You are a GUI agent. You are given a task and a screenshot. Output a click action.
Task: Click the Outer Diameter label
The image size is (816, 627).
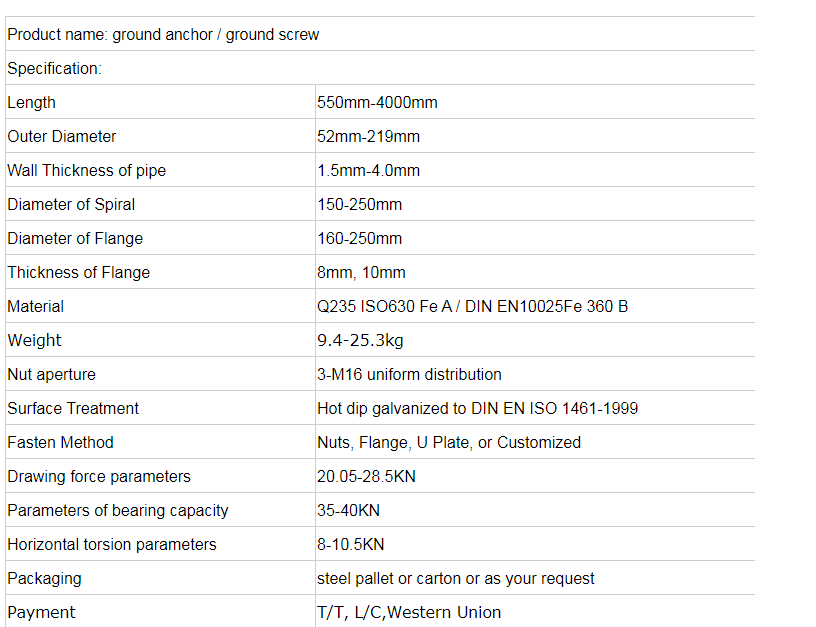click(62, 137)
